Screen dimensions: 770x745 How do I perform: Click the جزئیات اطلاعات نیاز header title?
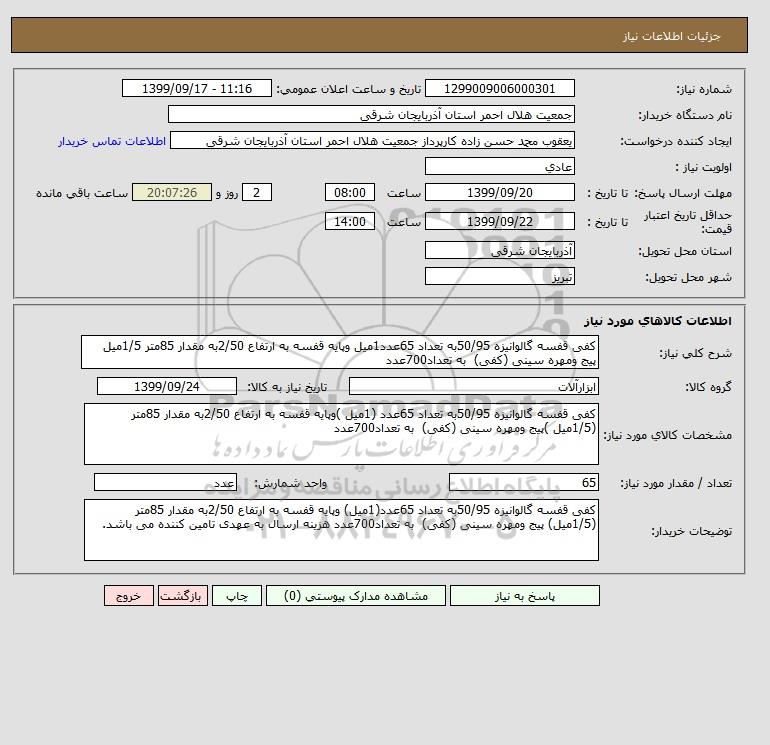click(671, 36)
